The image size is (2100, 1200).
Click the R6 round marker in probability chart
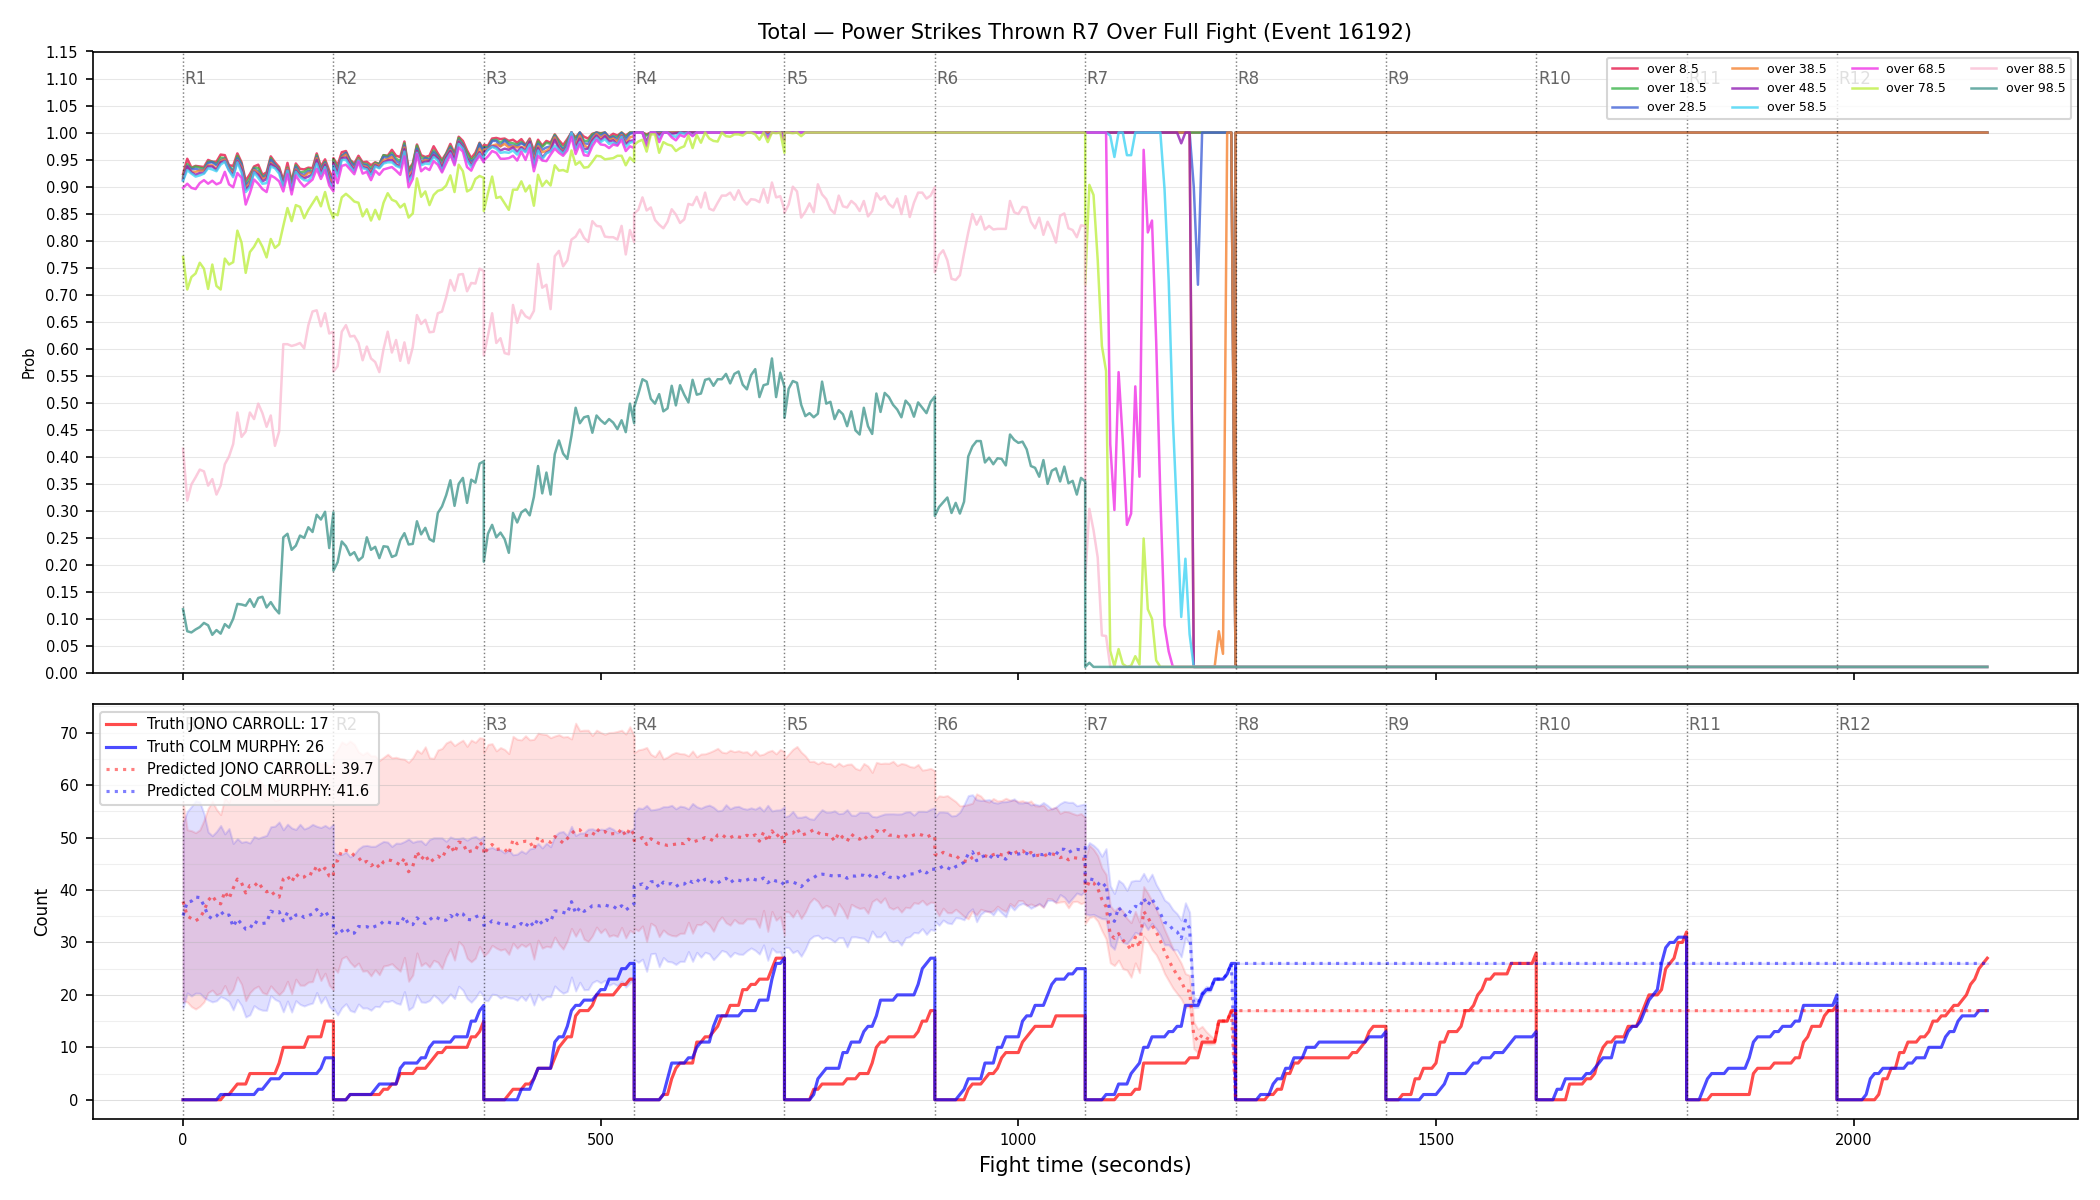coord(947,78)
